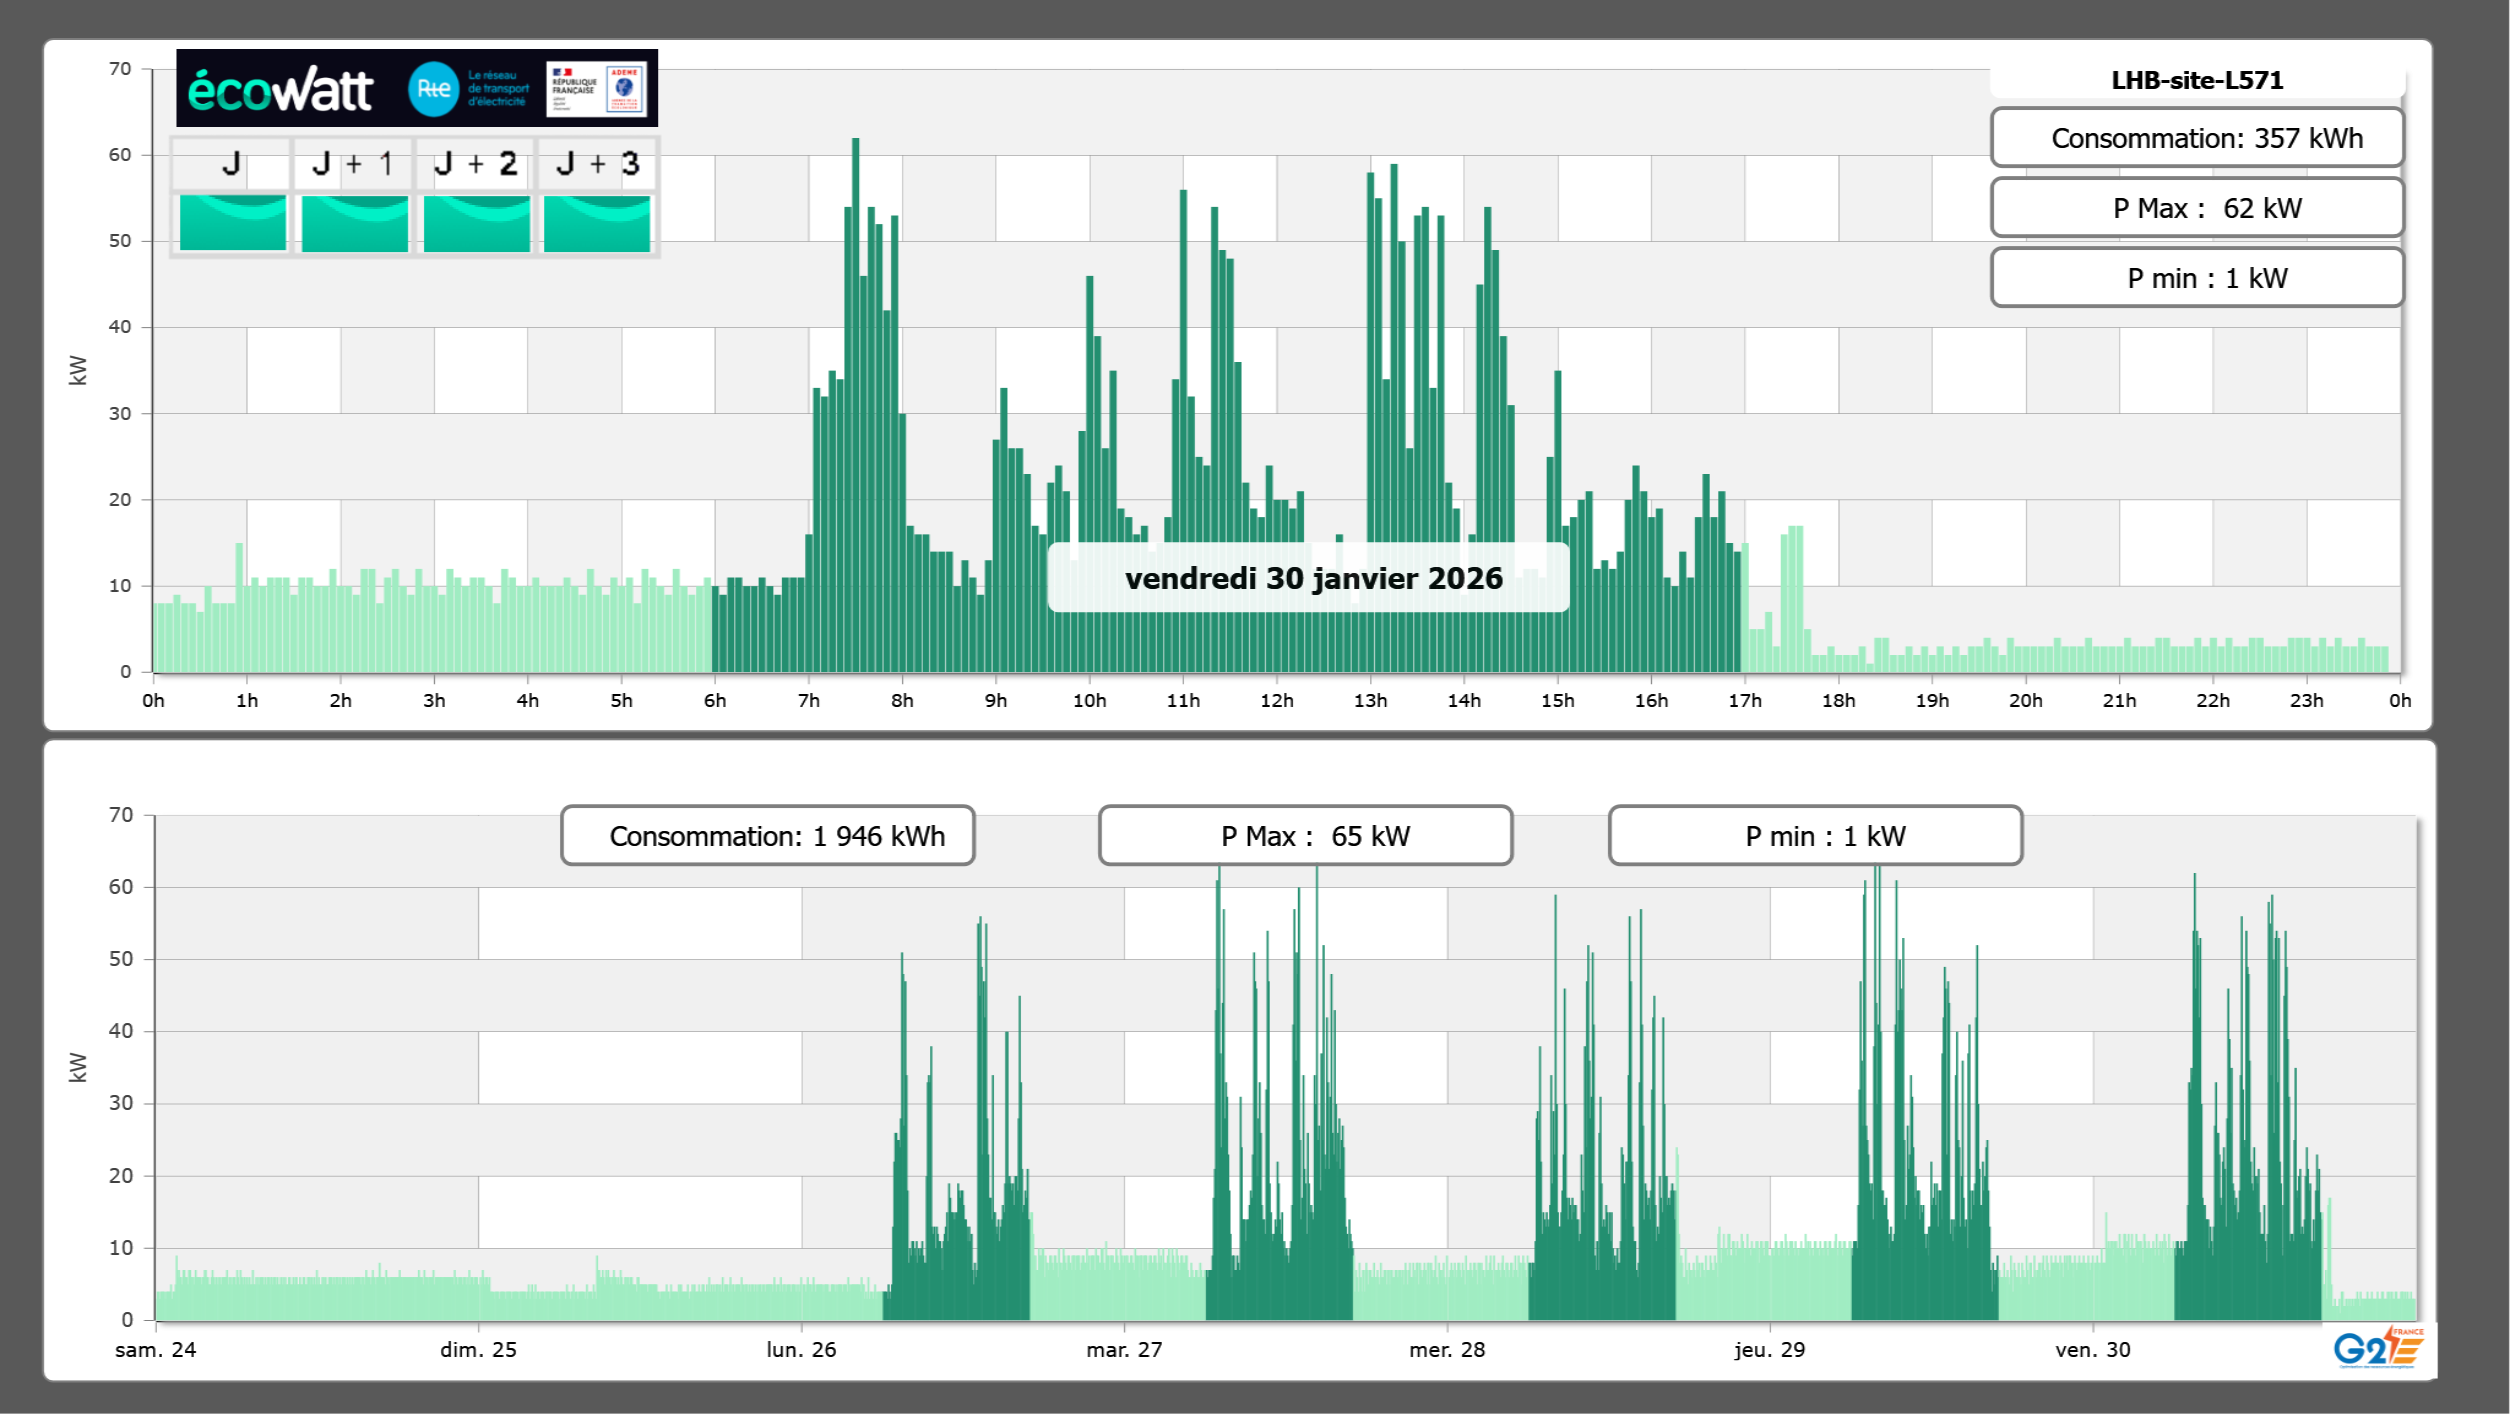Select the J + 3 forecast label

(597, 164)
